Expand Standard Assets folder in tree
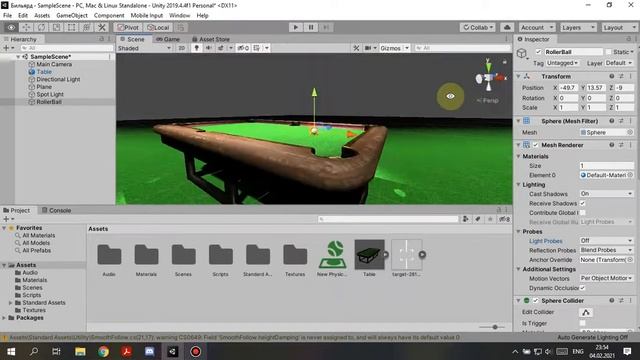Viewport: 640px width, 360px height. point(10,303)
